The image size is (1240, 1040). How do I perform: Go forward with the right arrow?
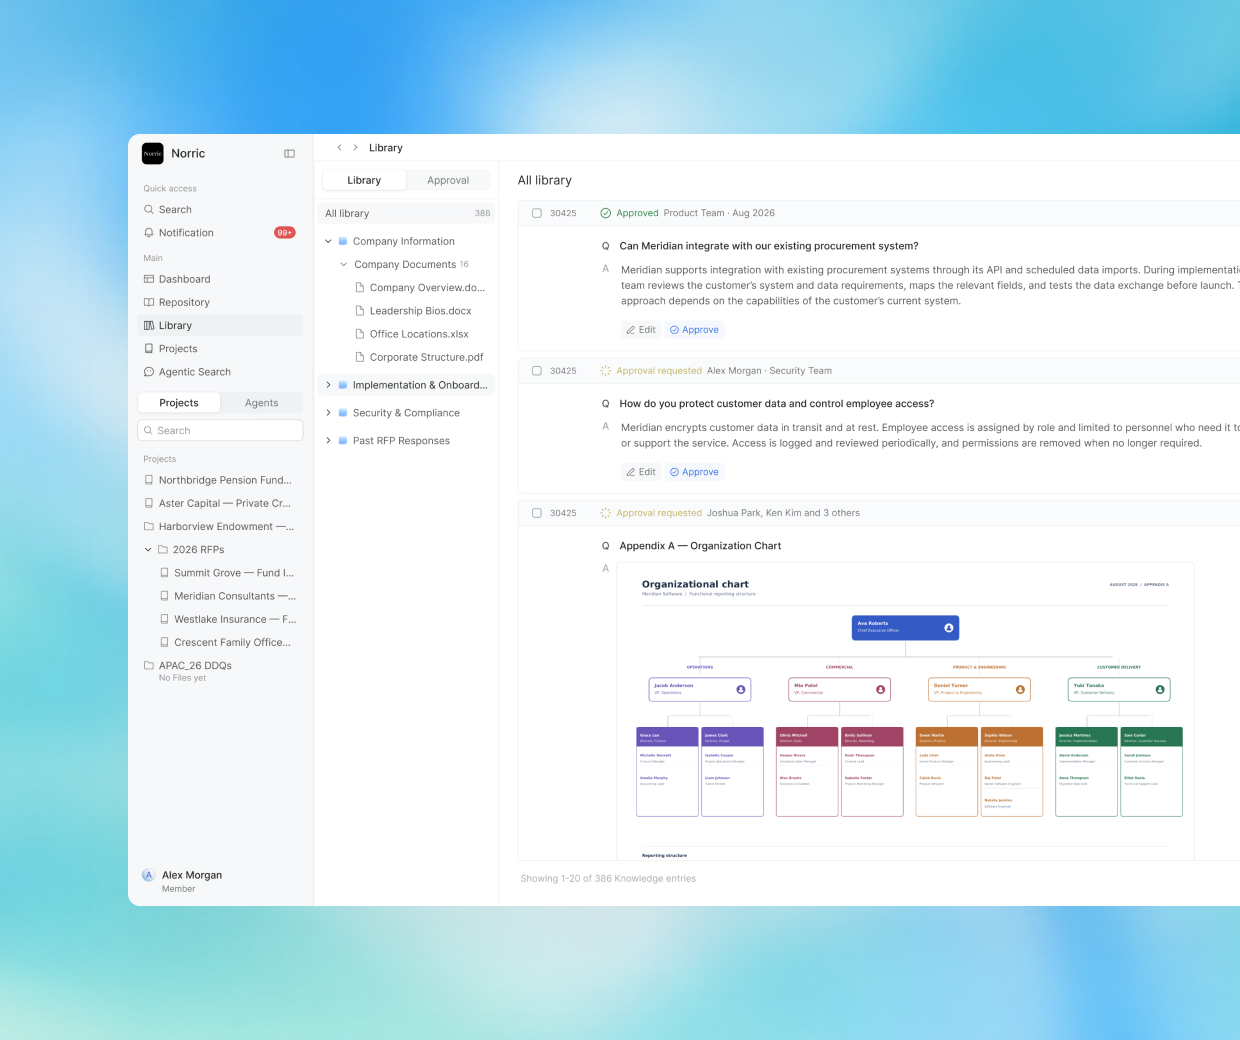click(355, 147)
